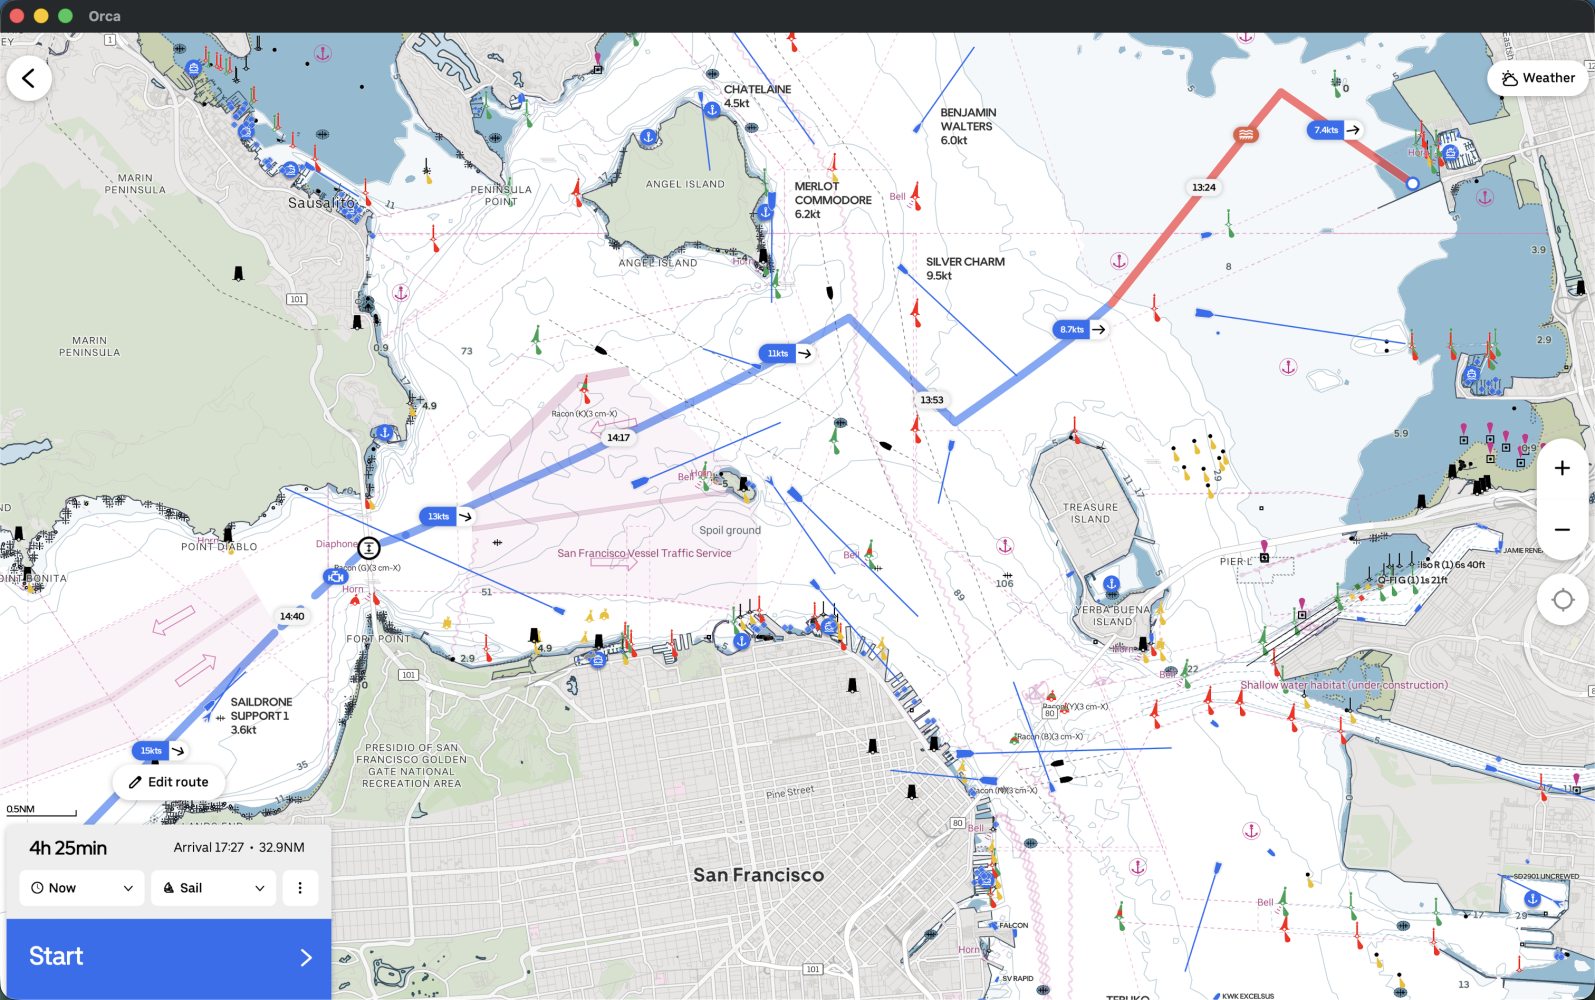Click the magenta anchor icon in Richardson Bay

click(322, 53)
